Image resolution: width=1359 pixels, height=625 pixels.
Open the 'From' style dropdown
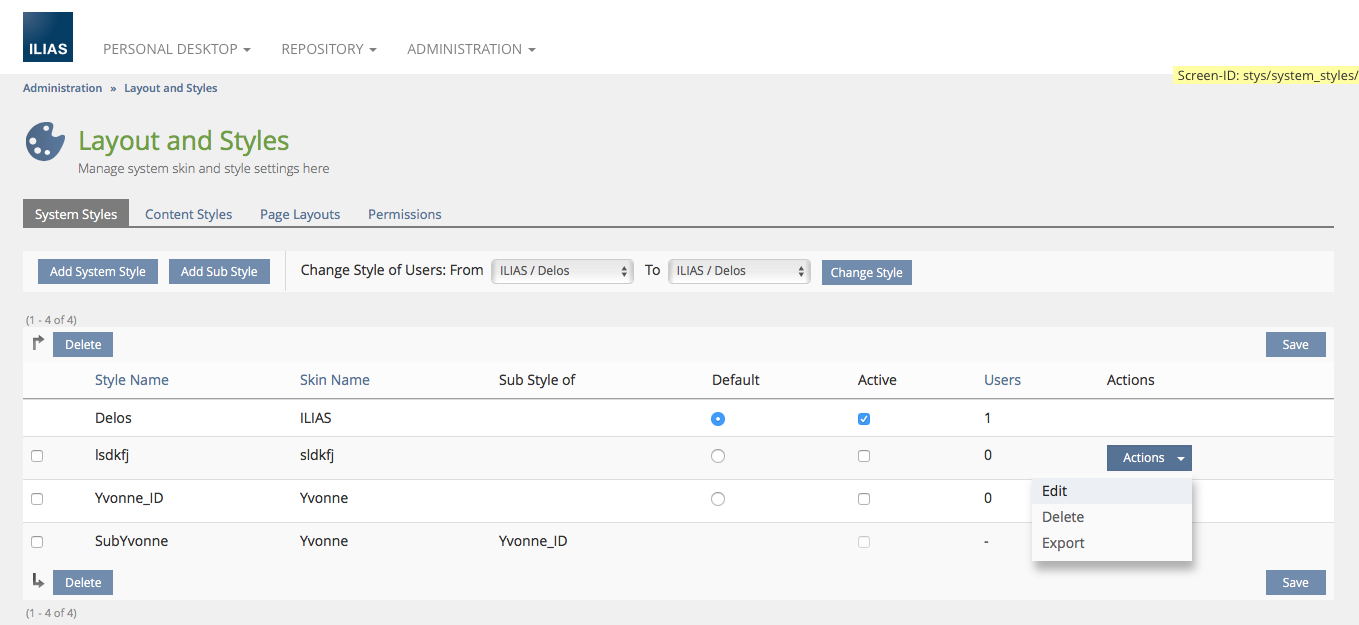(x=562, y=271)
